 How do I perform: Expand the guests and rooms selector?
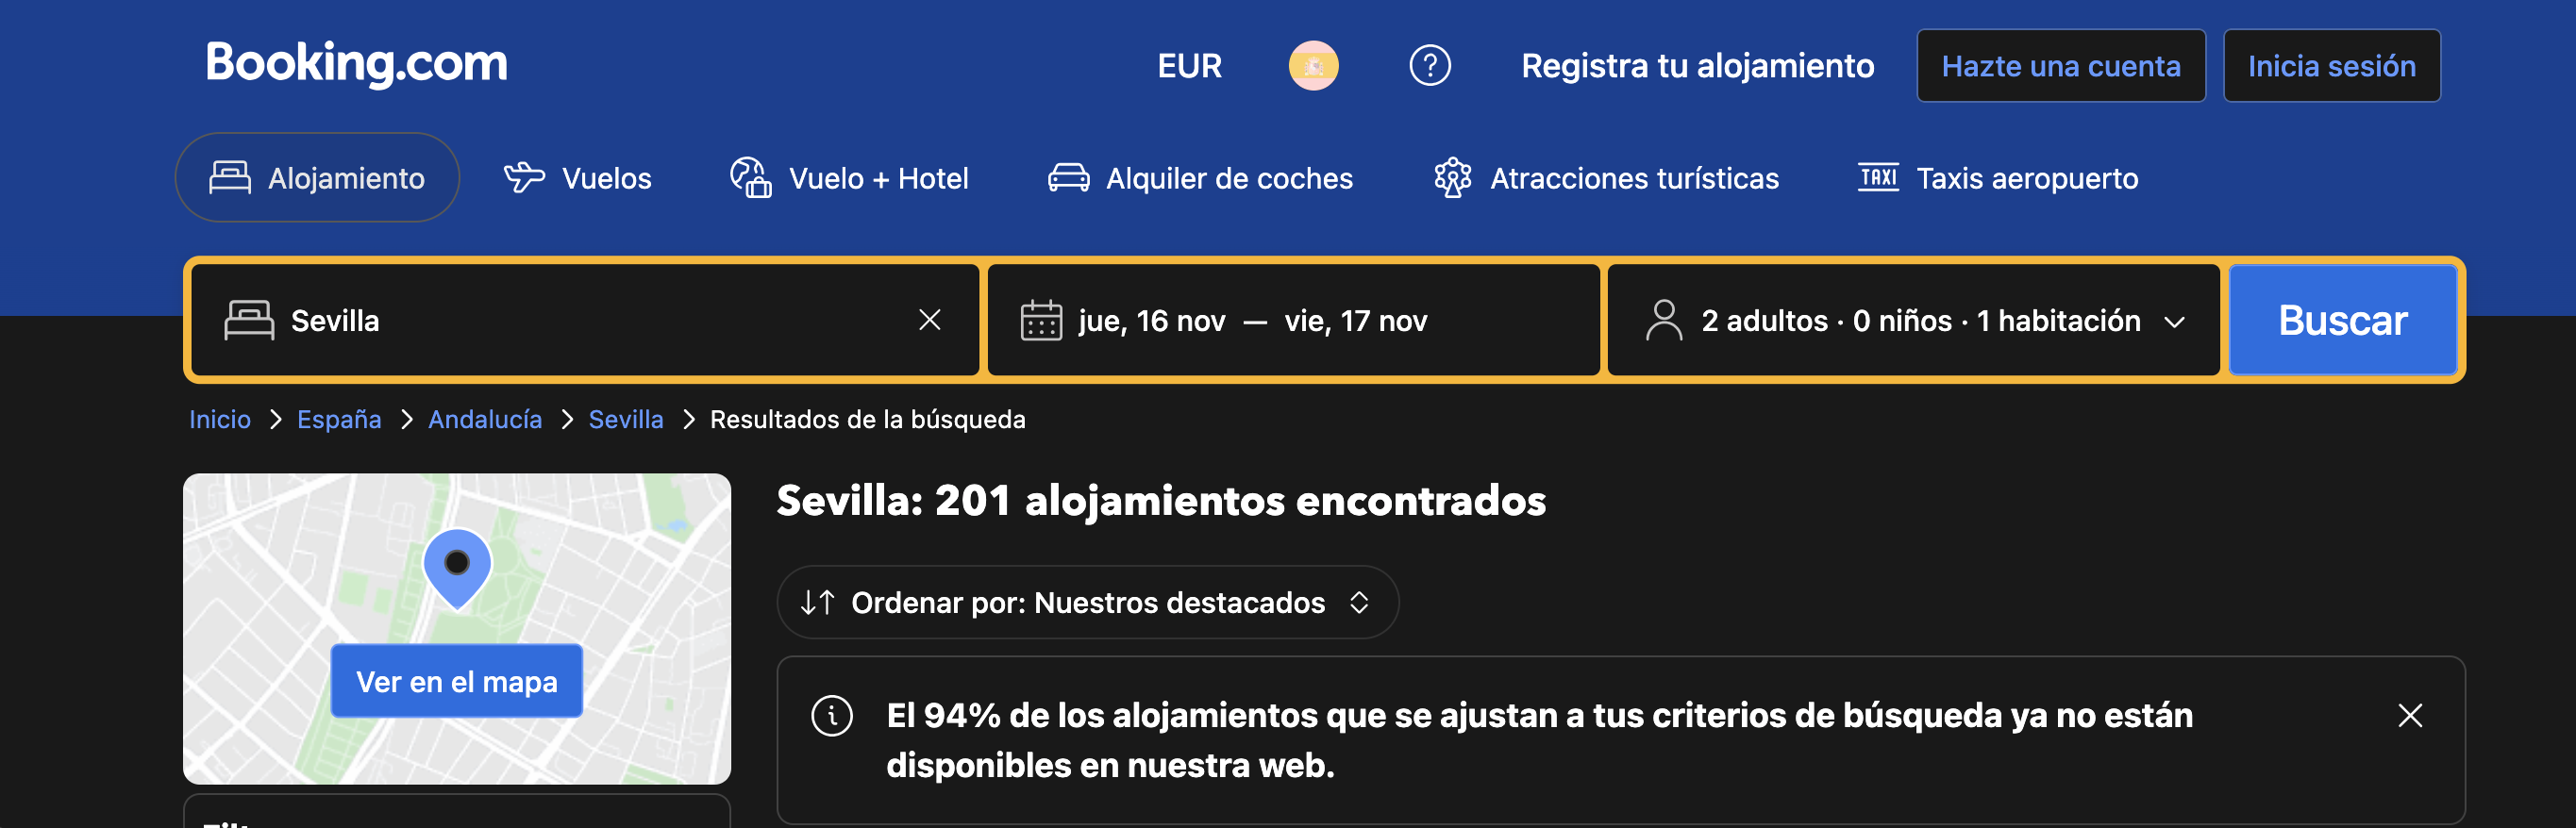[1913, 320]
